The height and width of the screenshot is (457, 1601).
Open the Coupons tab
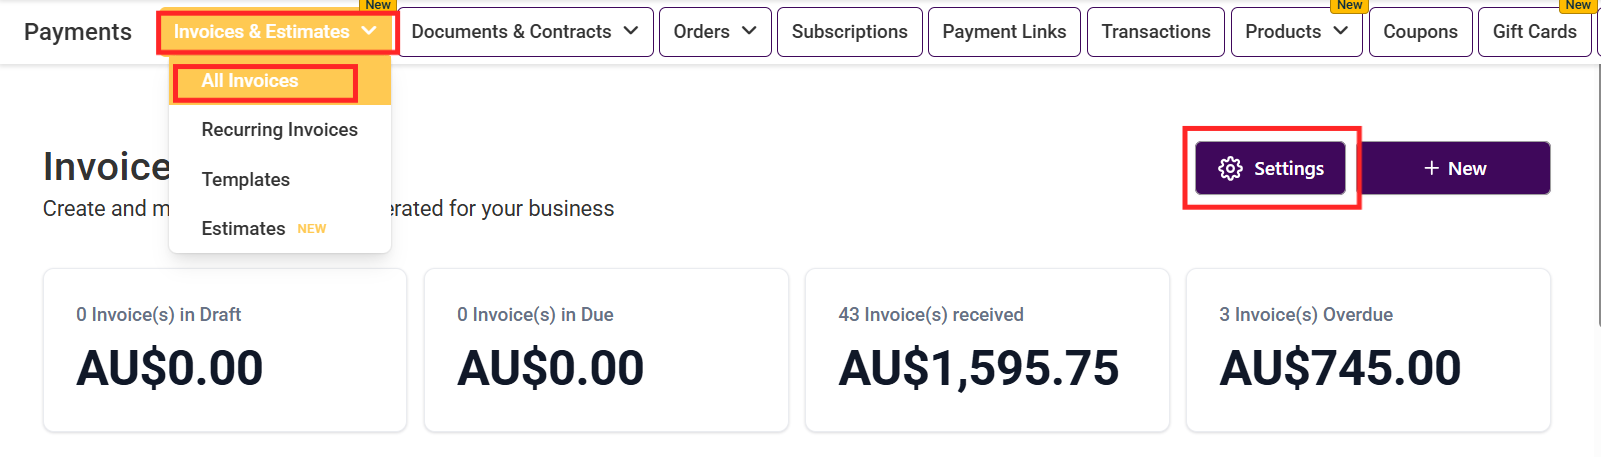(1420, 32)
